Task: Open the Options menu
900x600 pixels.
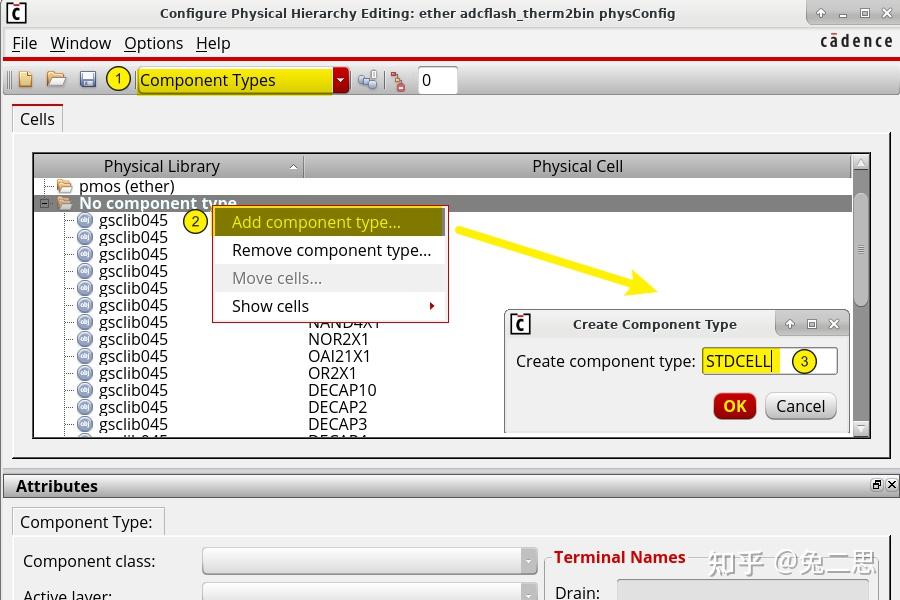Action: (x=153, y=44)
